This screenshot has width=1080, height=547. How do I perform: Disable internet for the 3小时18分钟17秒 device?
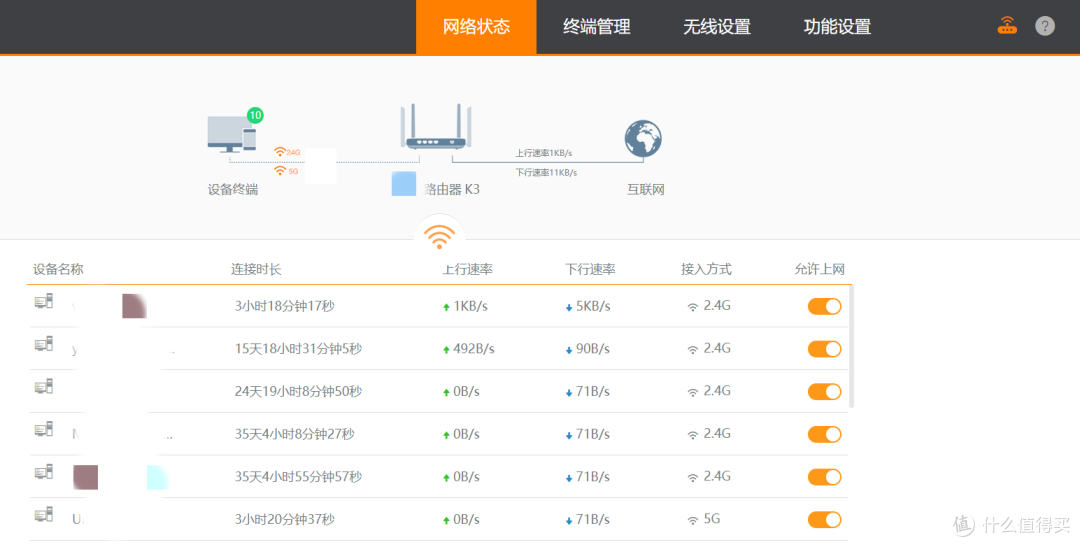824,307
